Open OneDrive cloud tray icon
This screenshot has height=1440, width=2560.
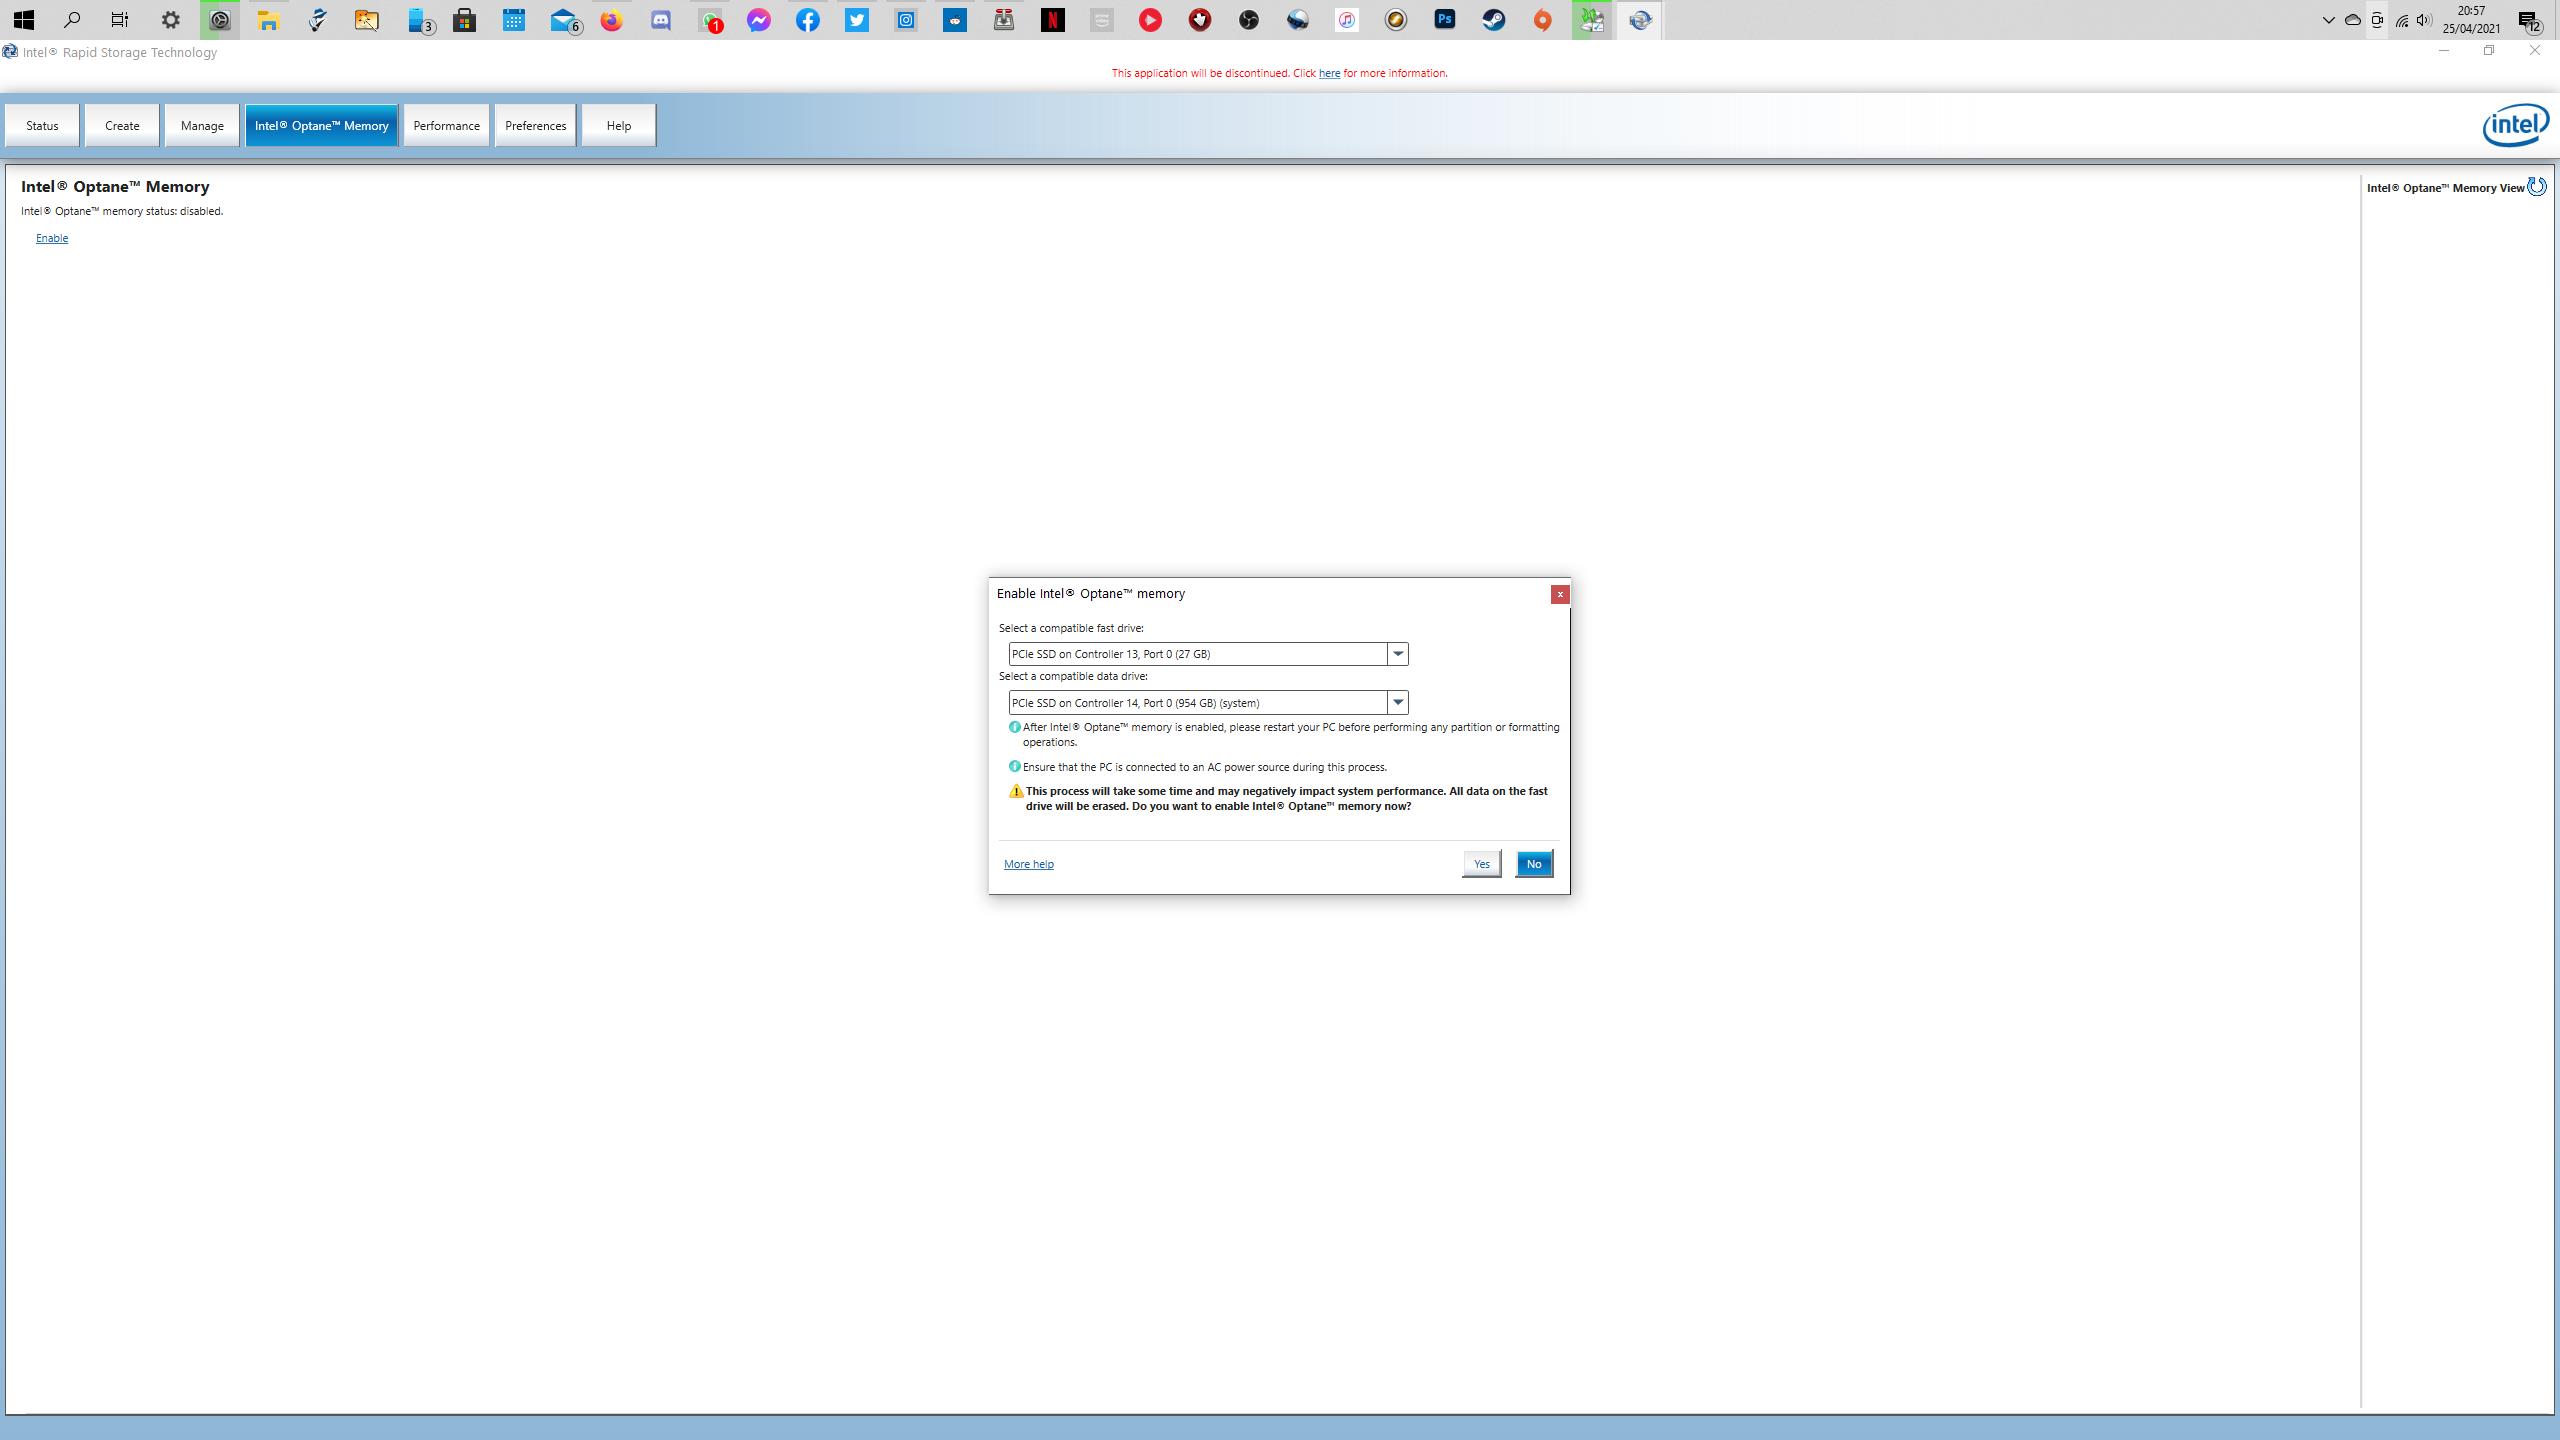(x=2353, y=20)
